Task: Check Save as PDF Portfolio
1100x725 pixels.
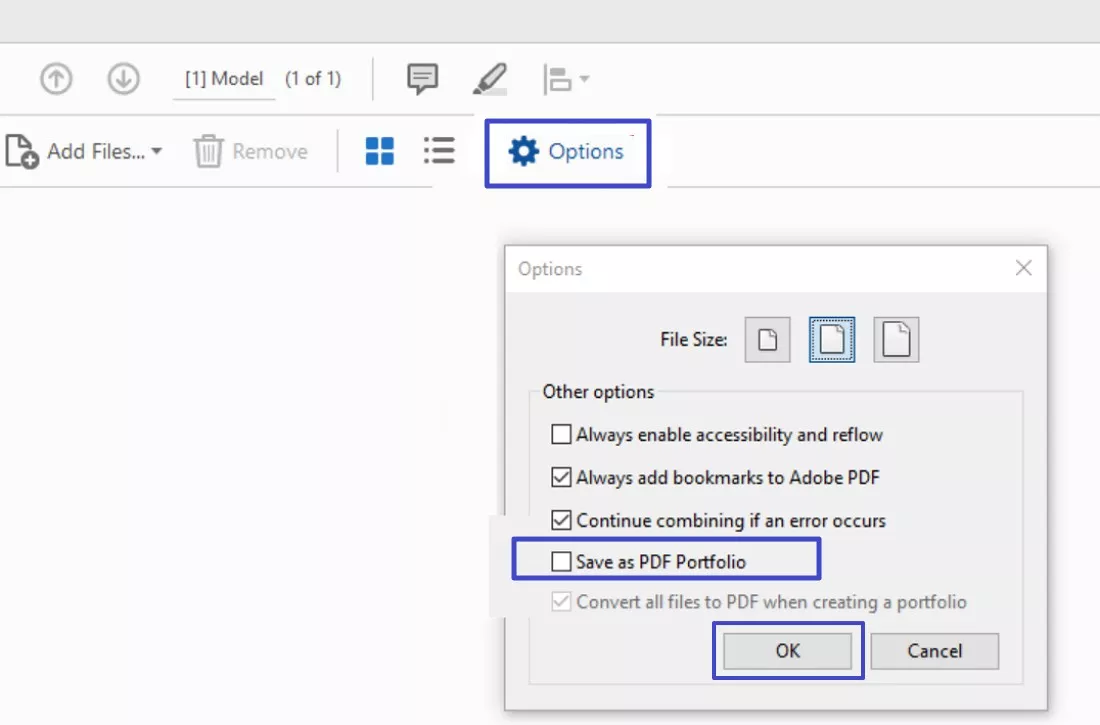Action: point(562,561)
